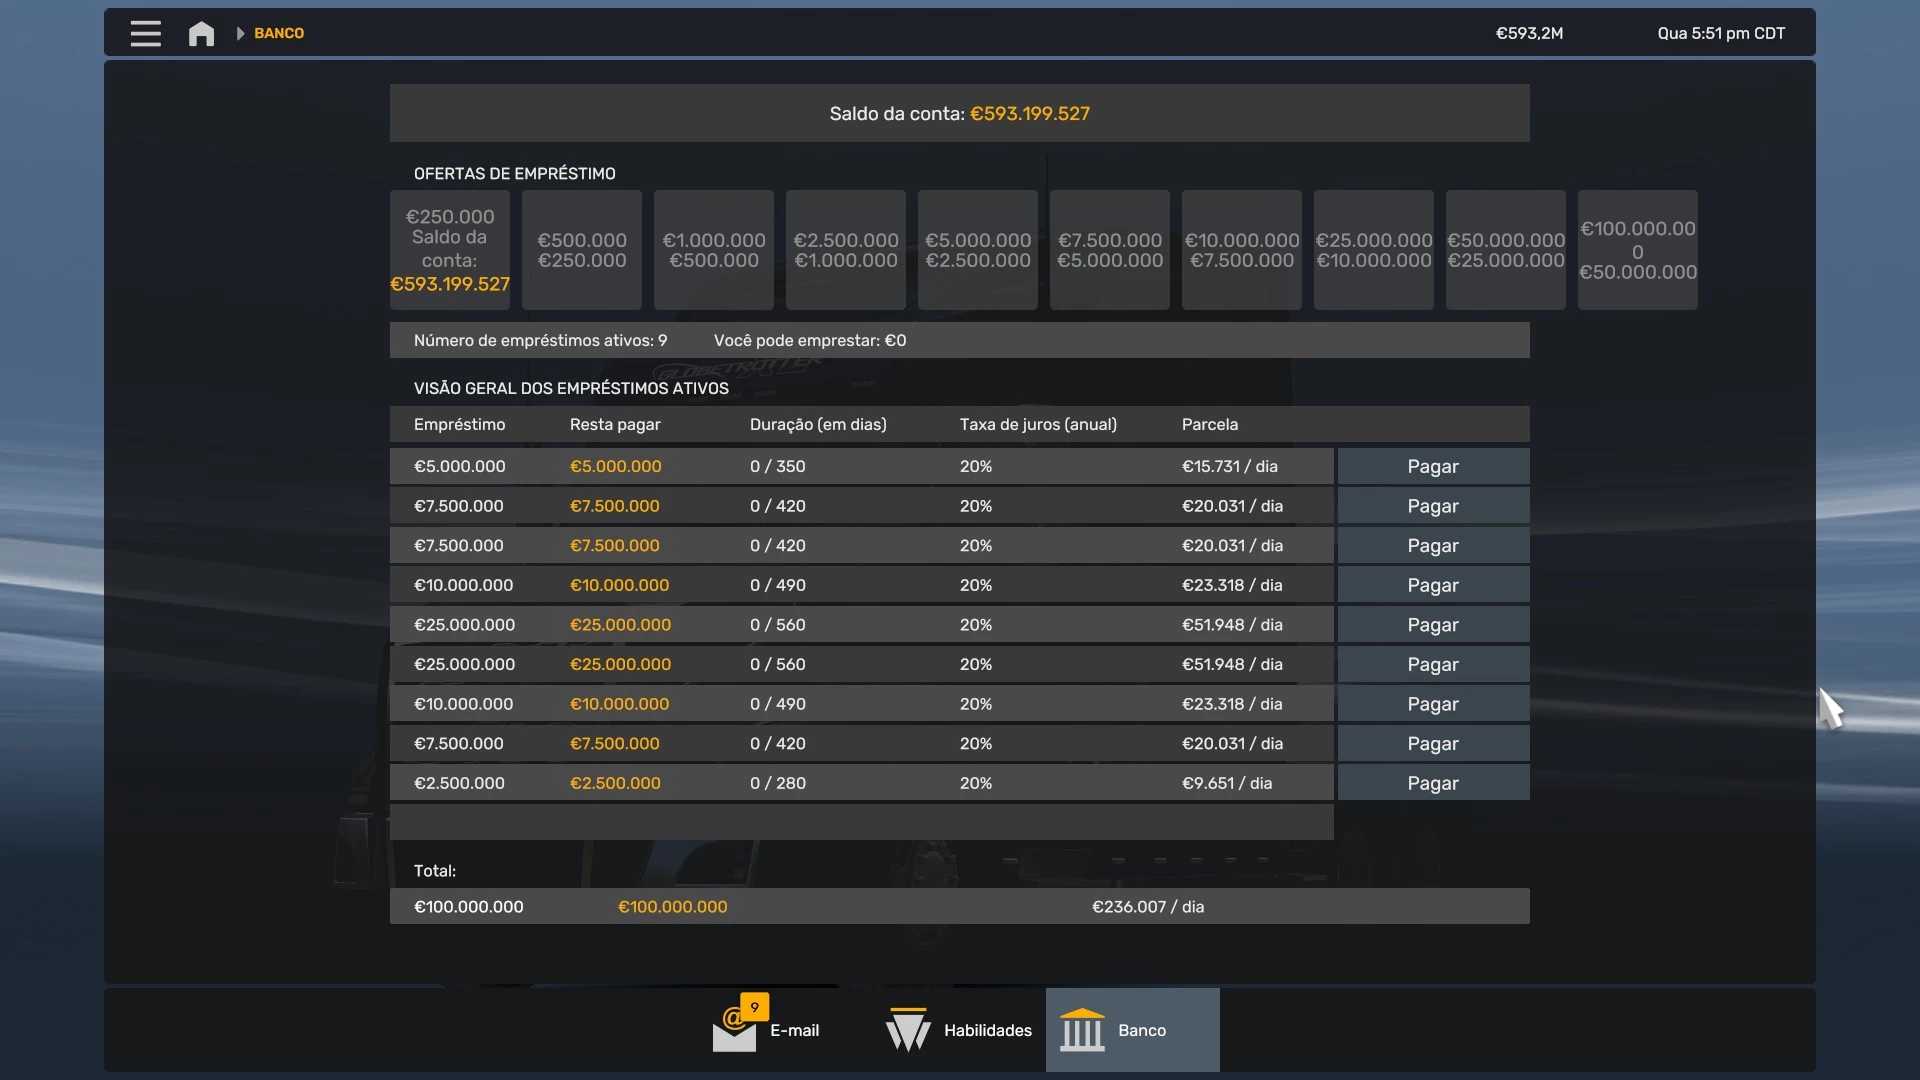Click the Parcela column header
This screenshot has height=1080, width=1920.
click(1209, 425)
